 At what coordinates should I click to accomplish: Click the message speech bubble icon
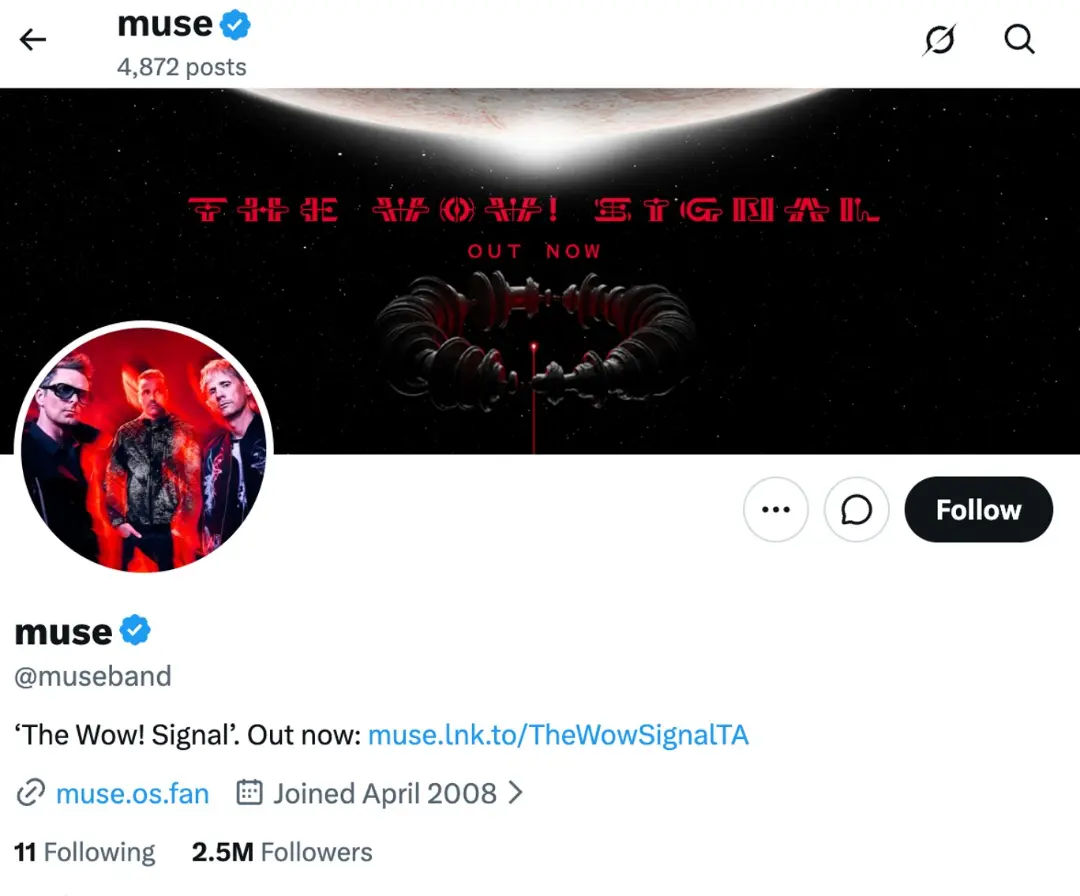[856, 510]
